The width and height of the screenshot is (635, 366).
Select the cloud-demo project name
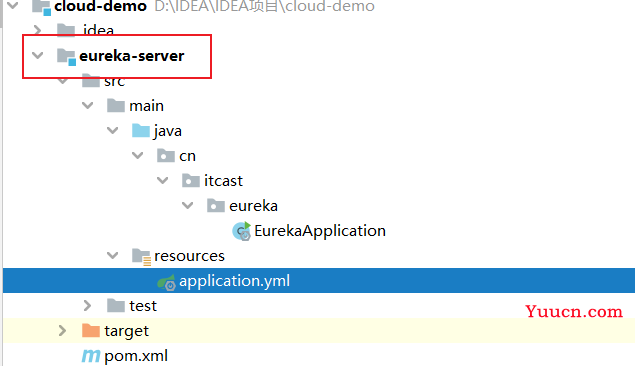tap(100, 6)
